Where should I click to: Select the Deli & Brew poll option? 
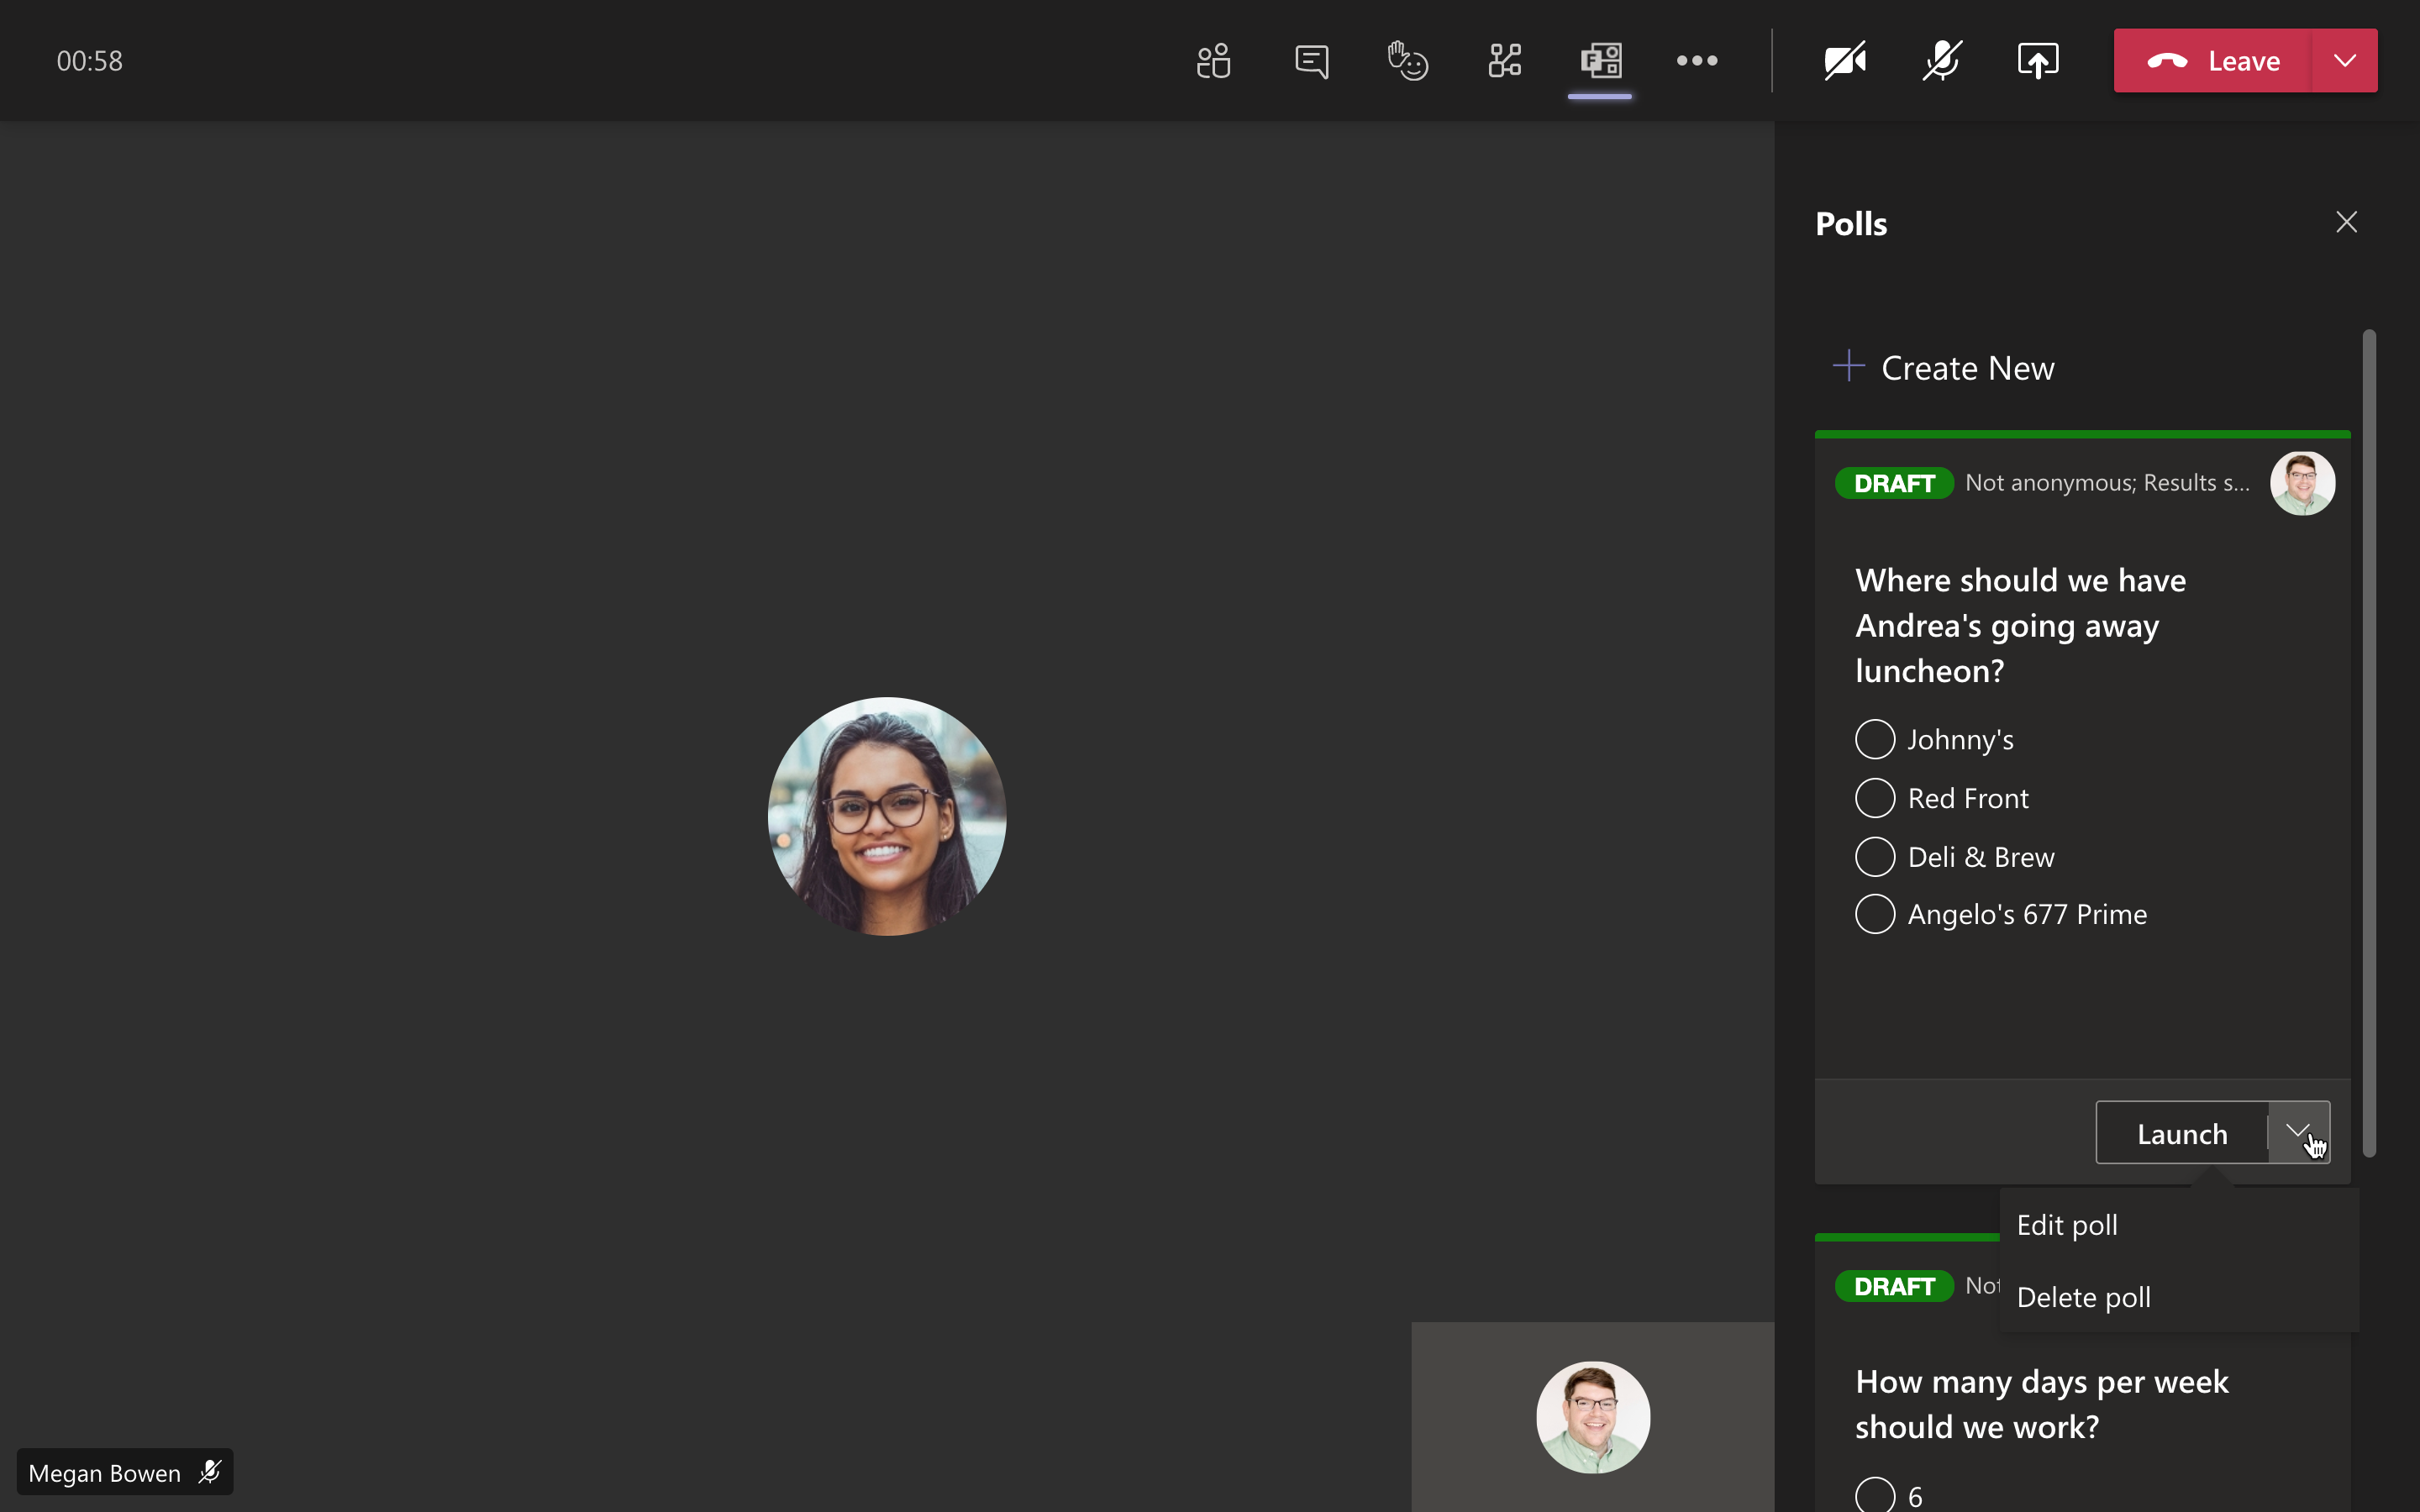(x=1875, y=857)
